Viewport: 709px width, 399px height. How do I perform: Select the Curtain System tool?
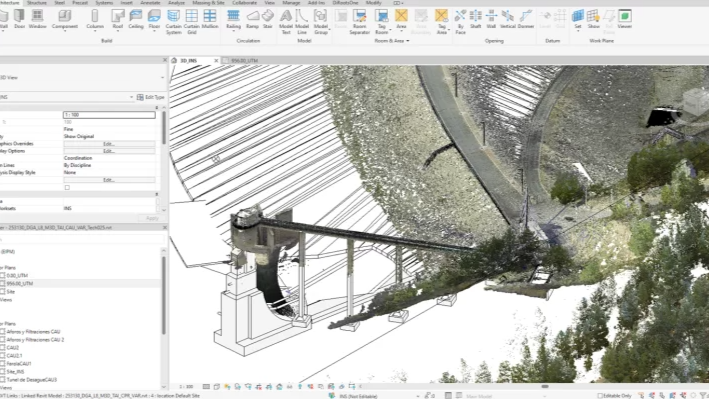173,22
